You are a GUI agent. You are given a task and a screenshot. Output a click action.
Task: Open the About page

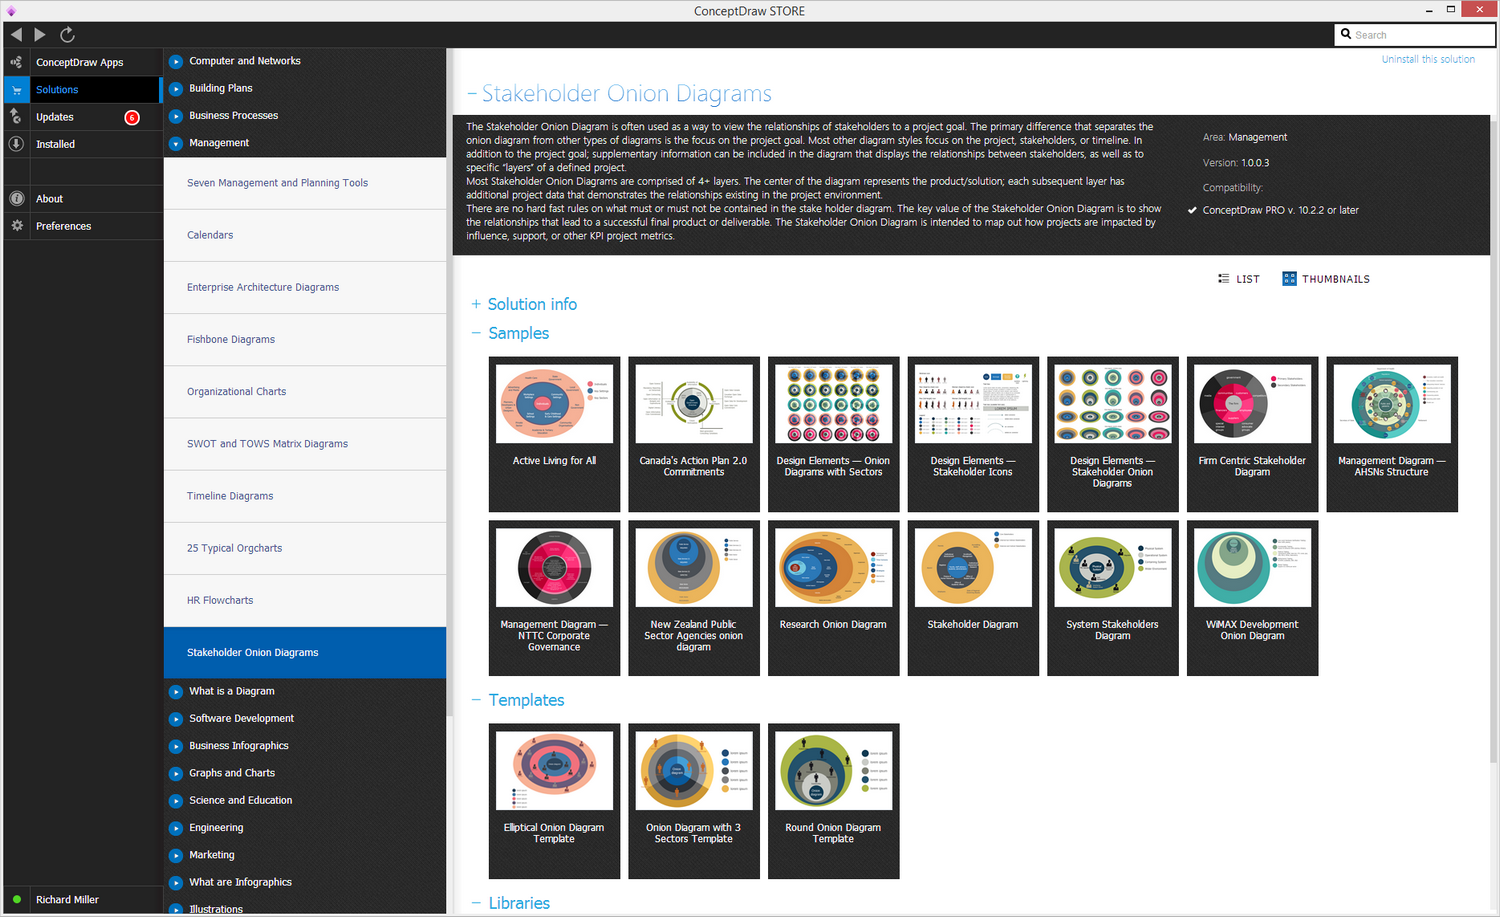[x=50, y=199]
